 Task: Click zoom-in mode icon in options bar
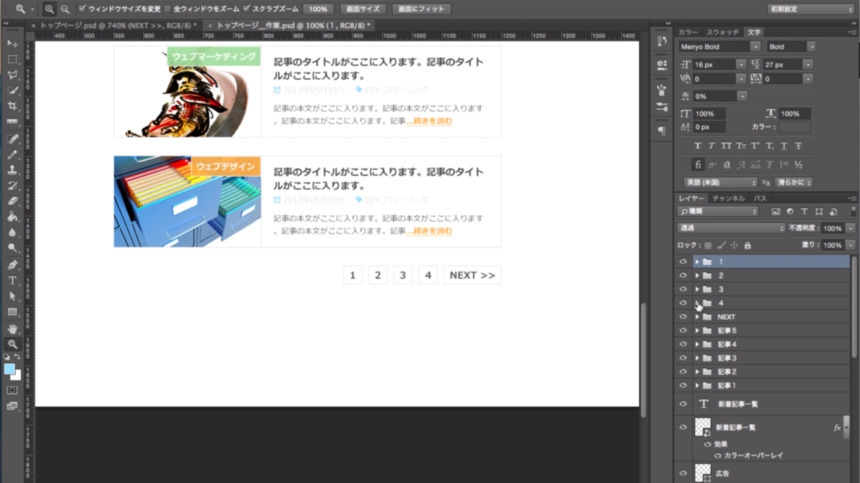coord(49,9)
